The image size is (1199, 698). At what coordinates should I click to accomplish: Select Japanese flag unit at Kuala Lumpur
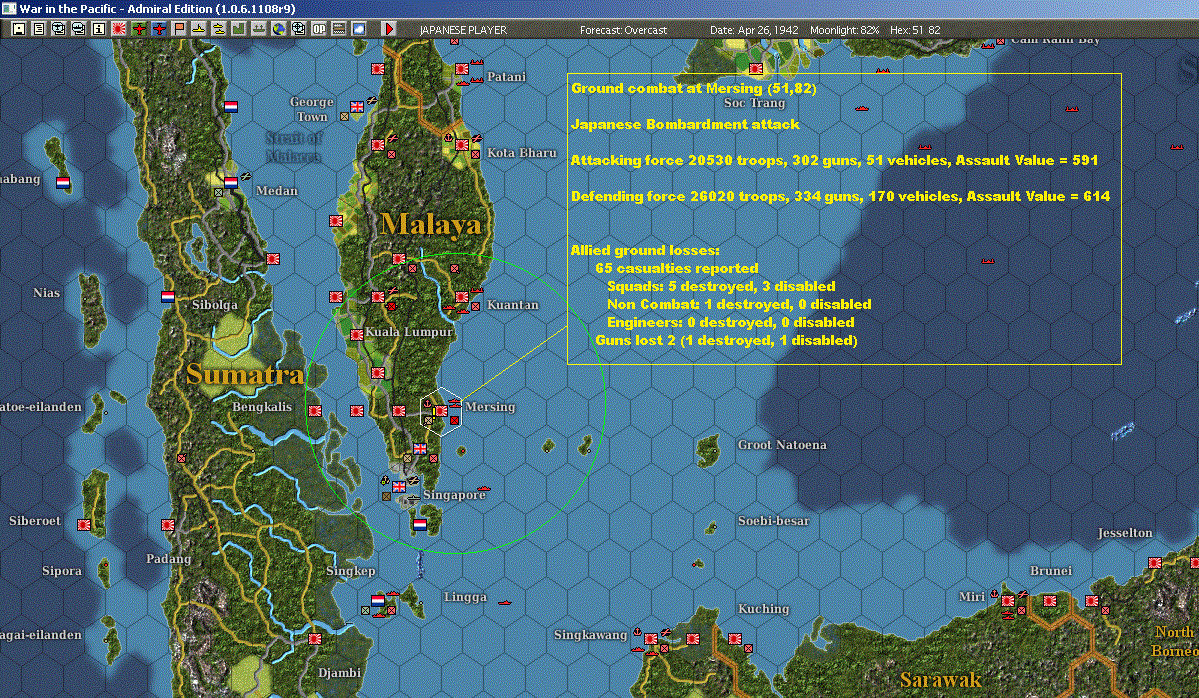click(x=356, y=335)
